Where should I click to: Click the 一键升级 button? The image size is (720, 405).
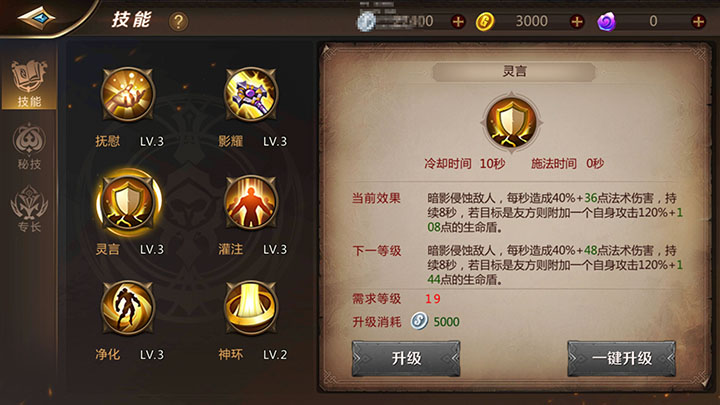(621, 358)
